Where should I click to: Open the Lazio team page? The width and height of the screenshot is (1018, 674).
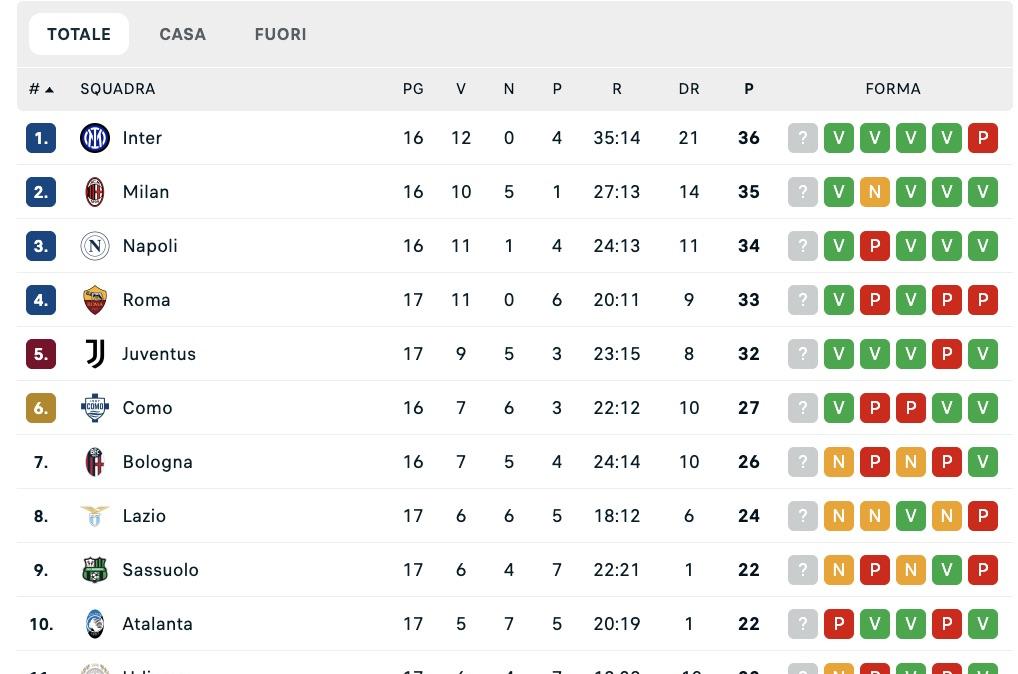pyautogui.click(x=144, y=516)
